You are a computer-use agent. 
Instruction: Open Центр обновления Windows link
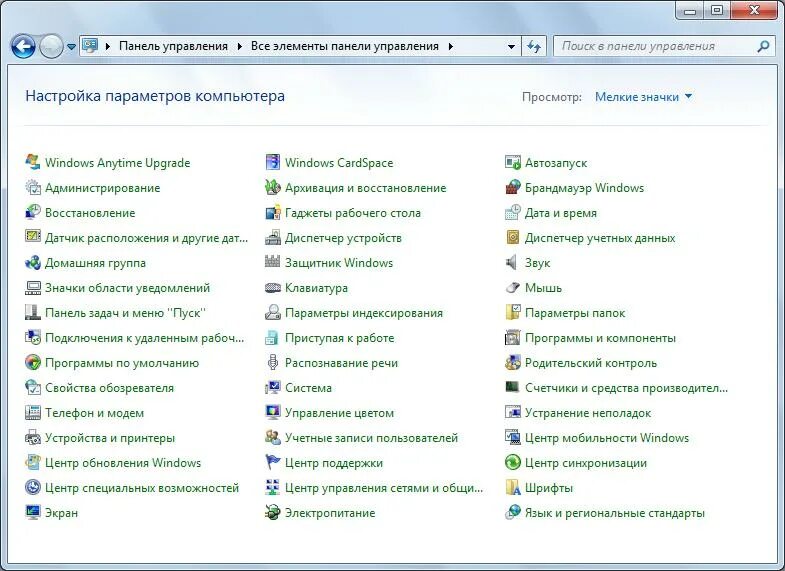(x=123, y=463)
